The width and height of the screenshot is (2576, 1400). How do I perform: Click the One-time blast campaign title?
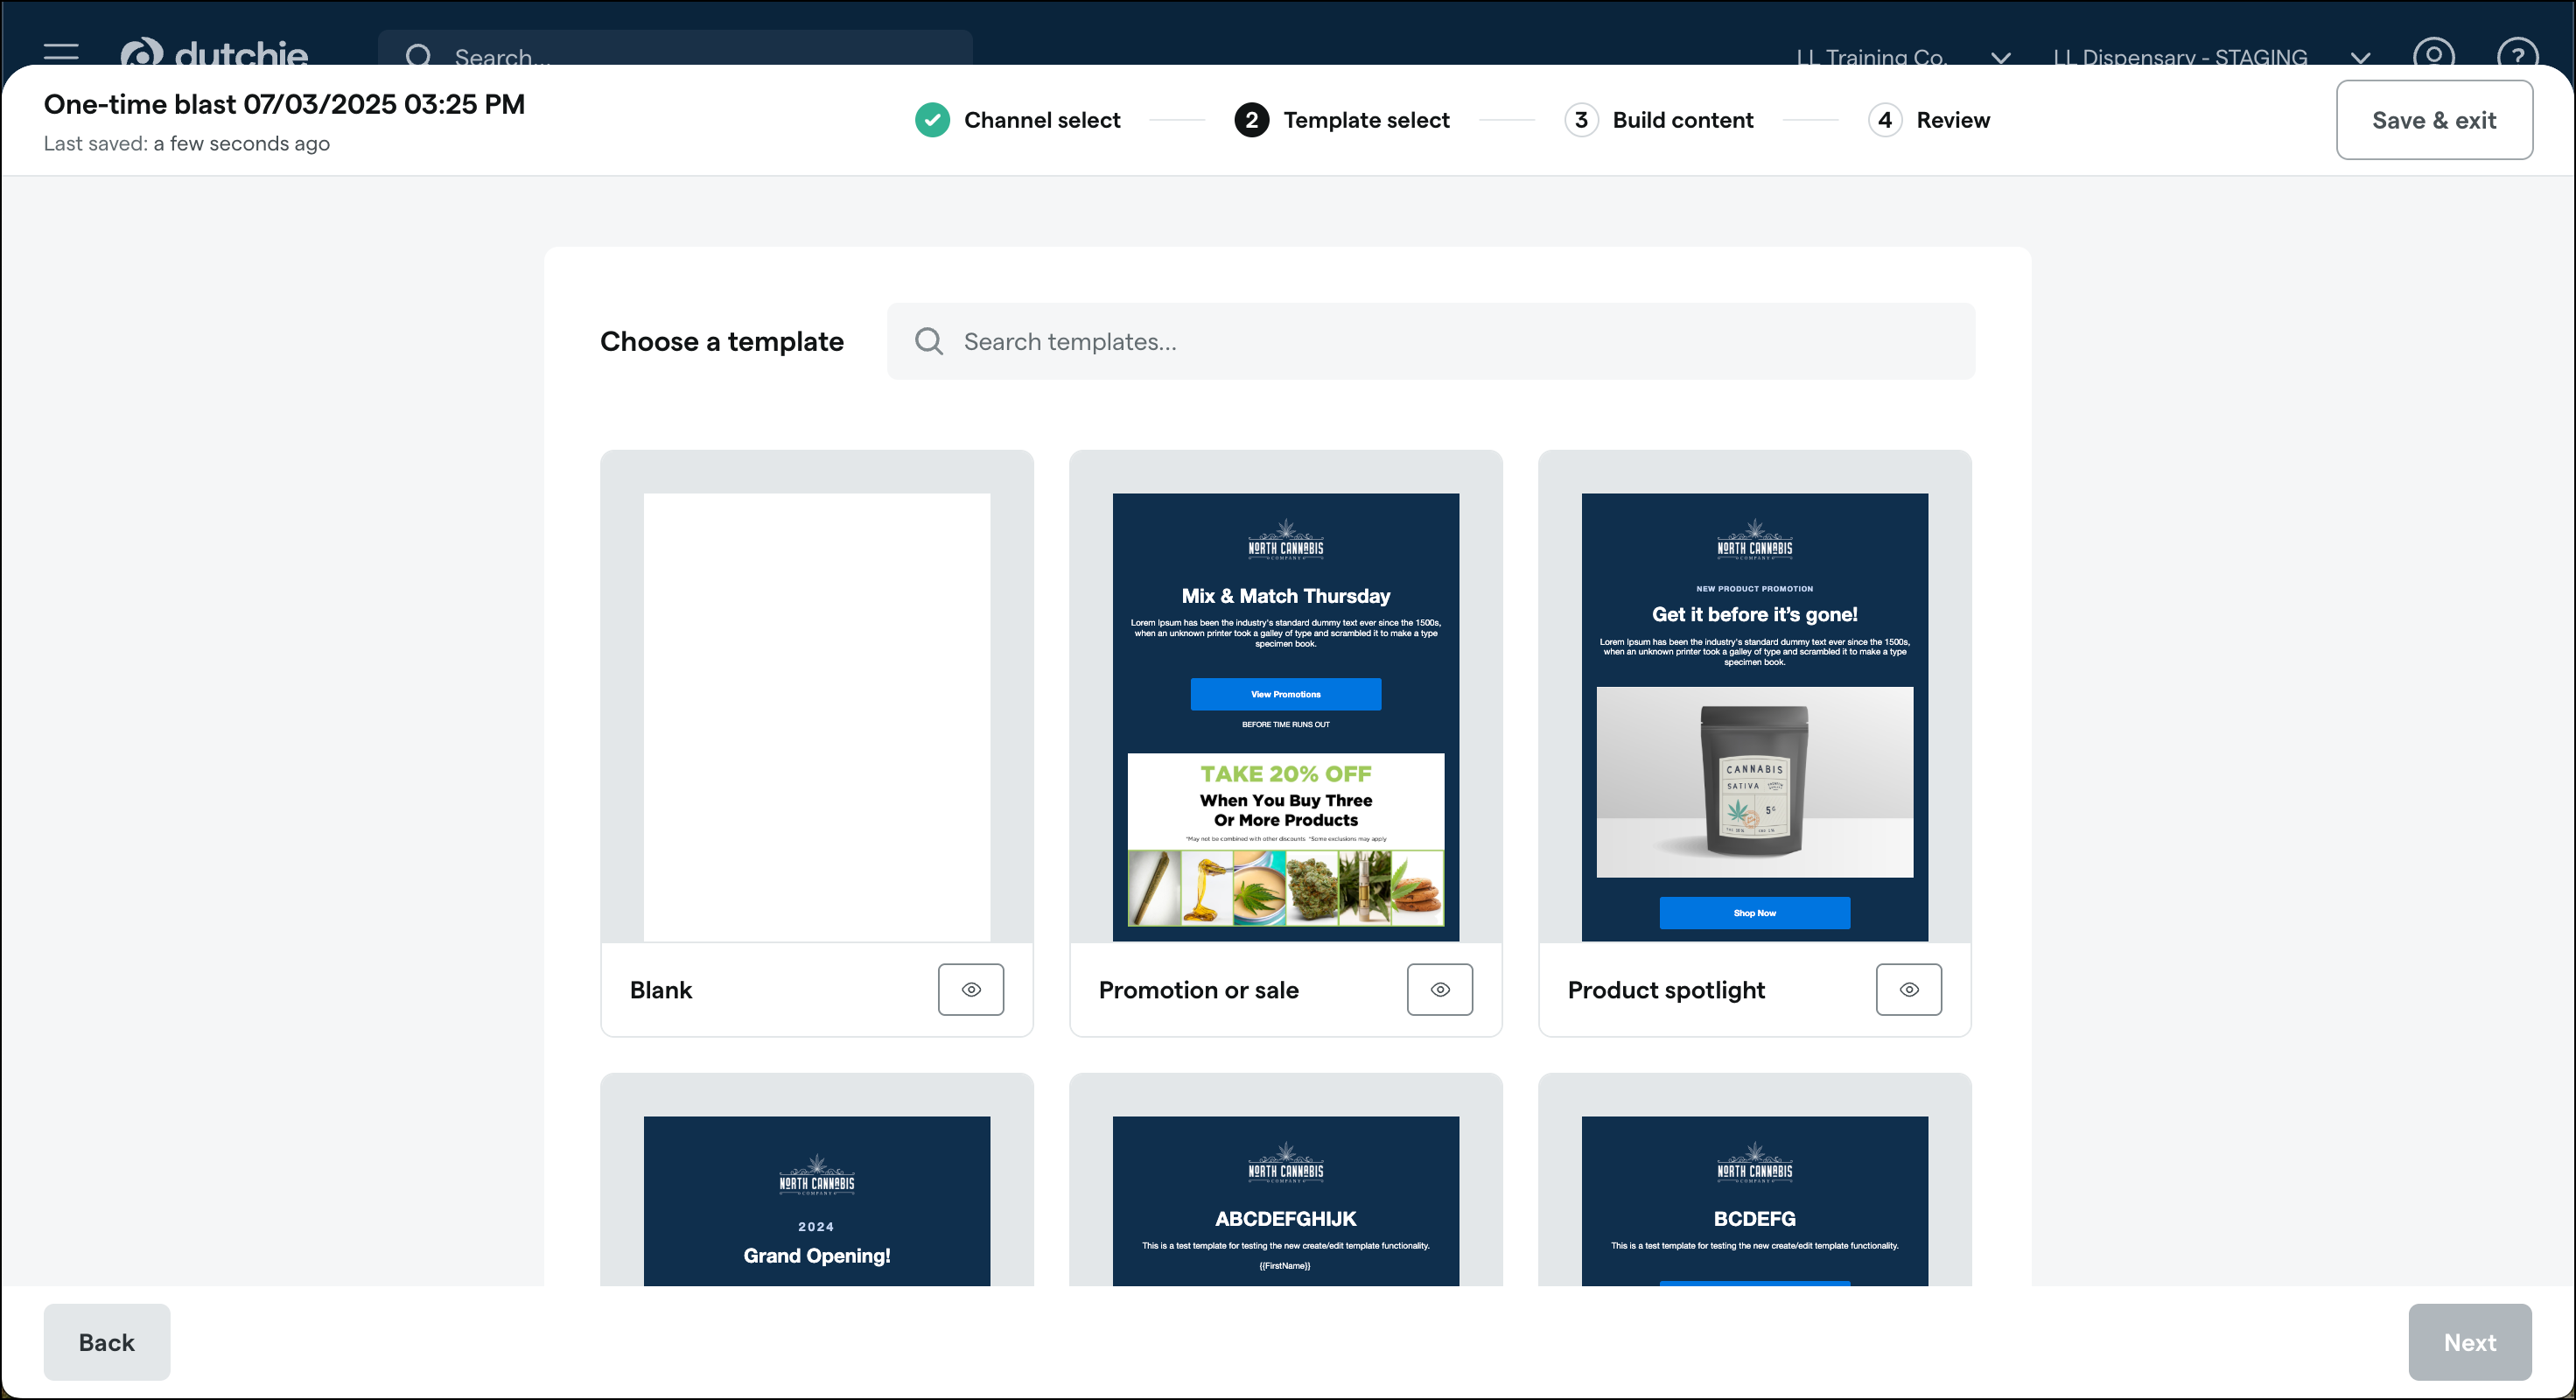[x=284, y=104]
